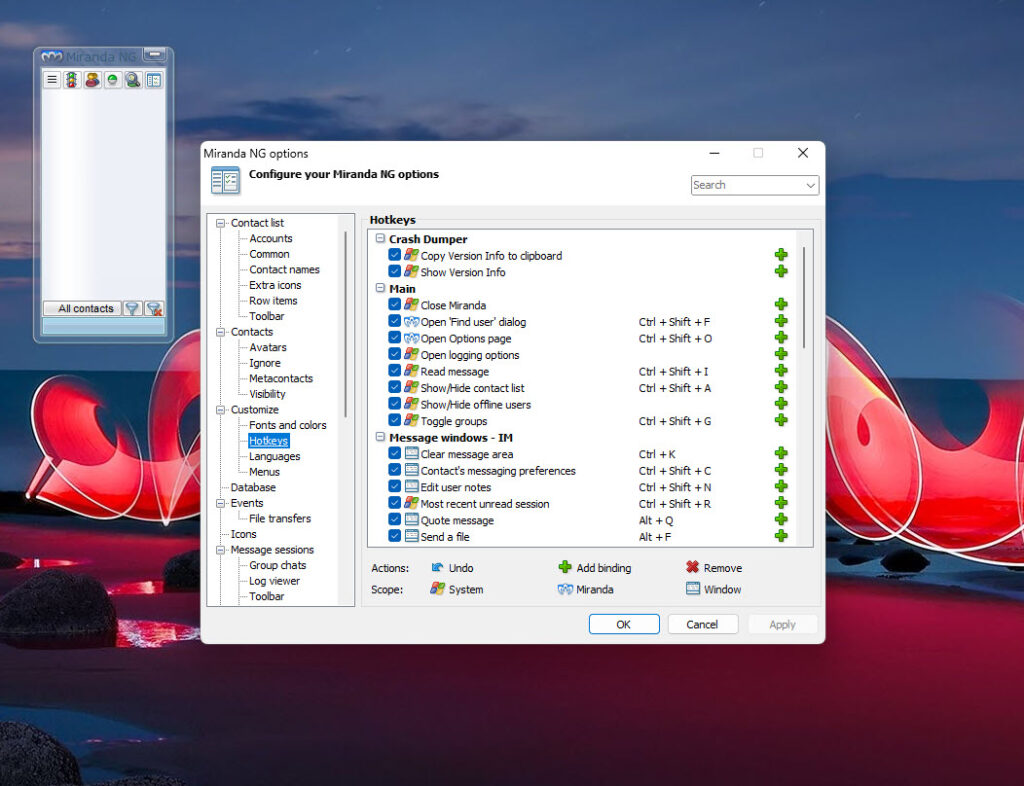The width and height of the screenshot is (1024, 786).
Task: Go to the Languages options page
Action: click(274, 456)
